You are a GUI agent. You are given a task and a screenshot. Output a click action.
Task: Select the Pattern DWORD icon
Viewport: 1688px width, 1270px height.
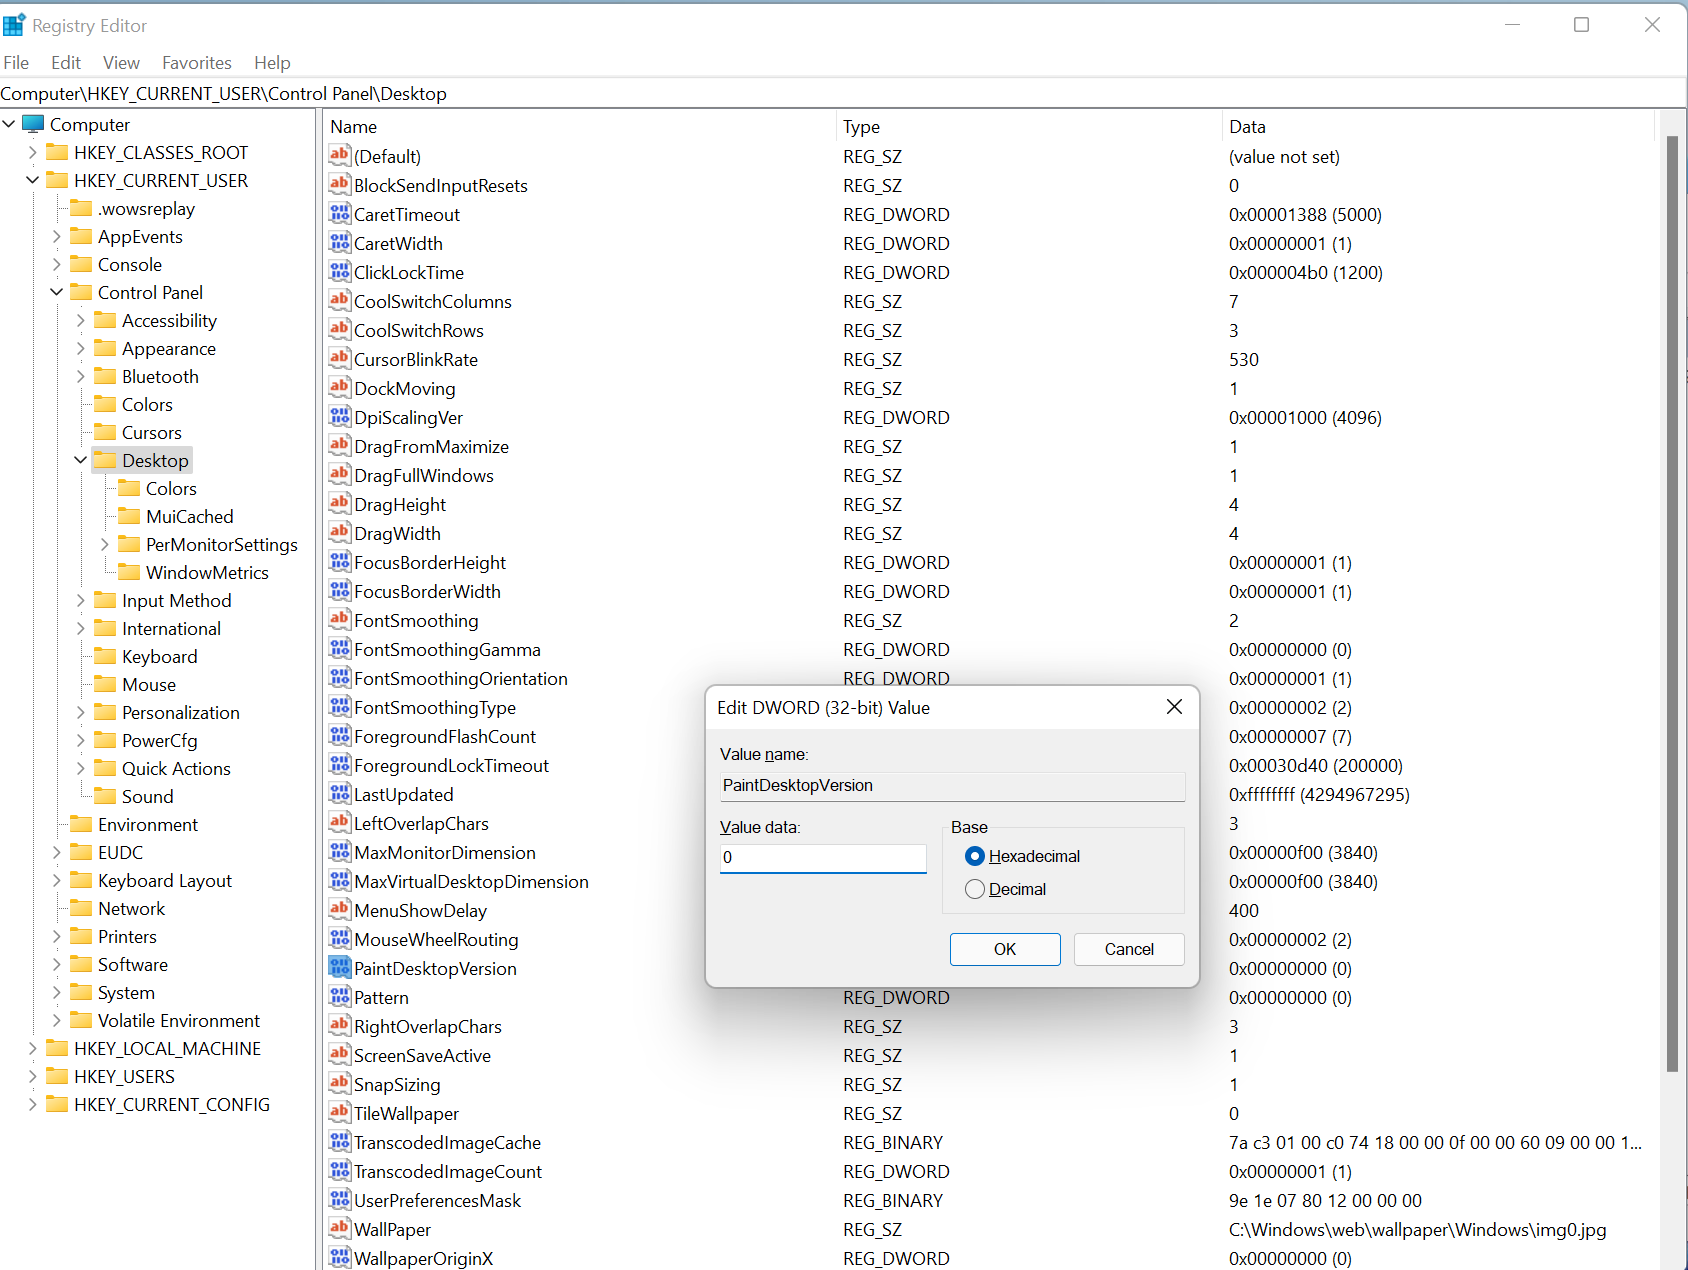pyautogui.click(x=340, y=996)
